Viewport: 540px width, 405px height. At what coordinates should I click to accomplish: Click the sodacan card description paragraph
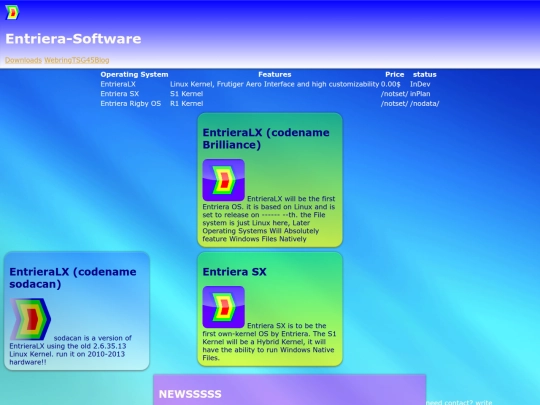click(71, 350)
